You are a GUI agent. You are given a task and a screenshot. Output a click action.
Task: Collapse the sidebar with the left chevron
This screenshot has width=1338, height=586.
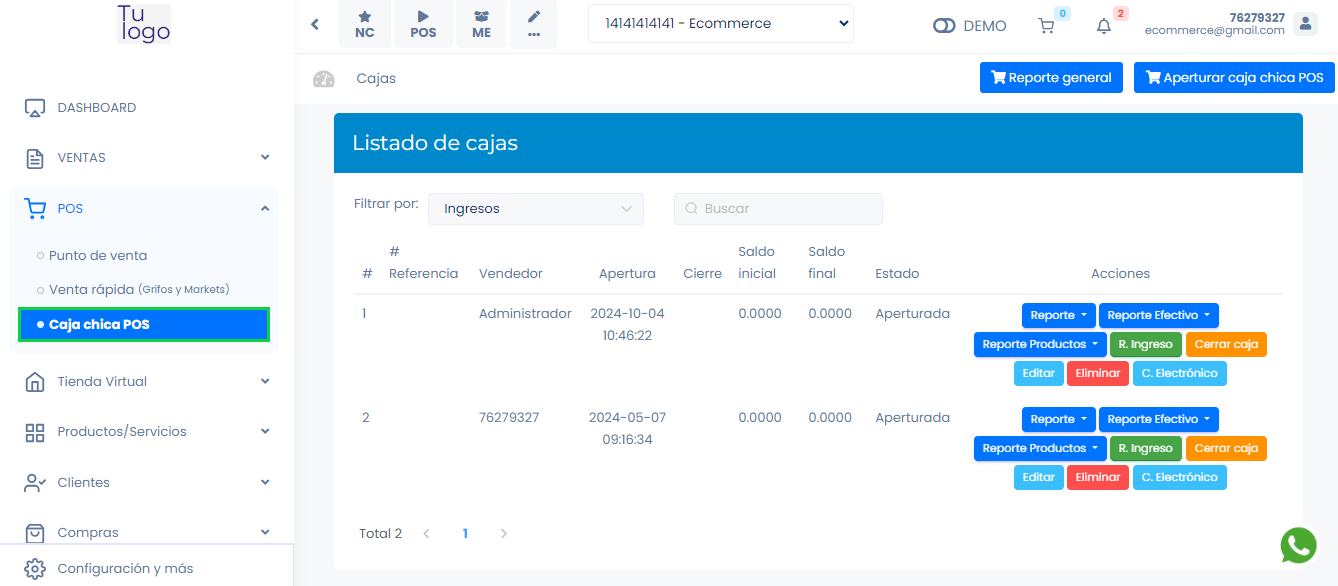tap(315, 23)
